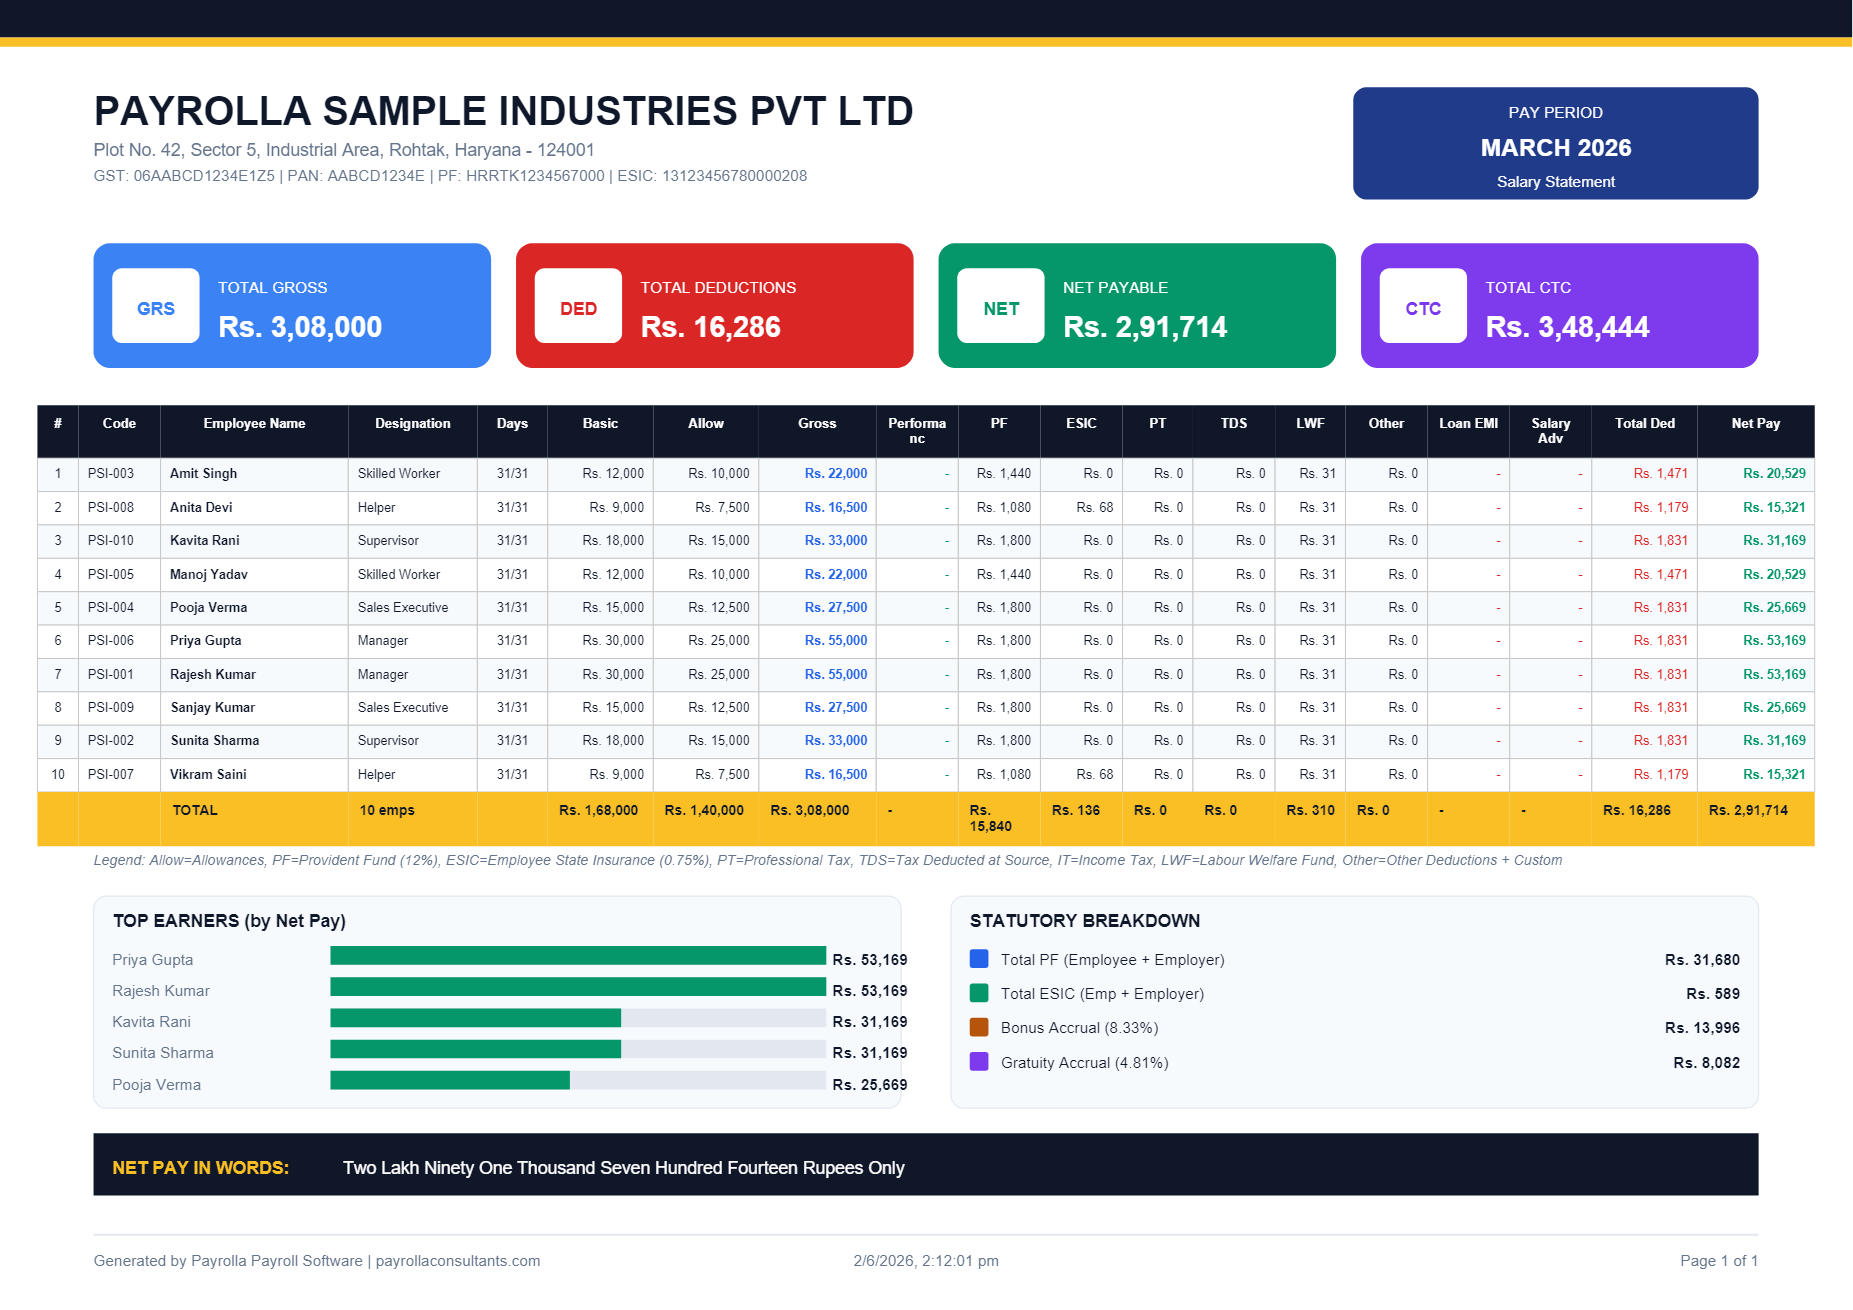Click the Pay Period March 2026 box
The width and height of the screenshot is (1853, 1310).
pos(1555,143)
